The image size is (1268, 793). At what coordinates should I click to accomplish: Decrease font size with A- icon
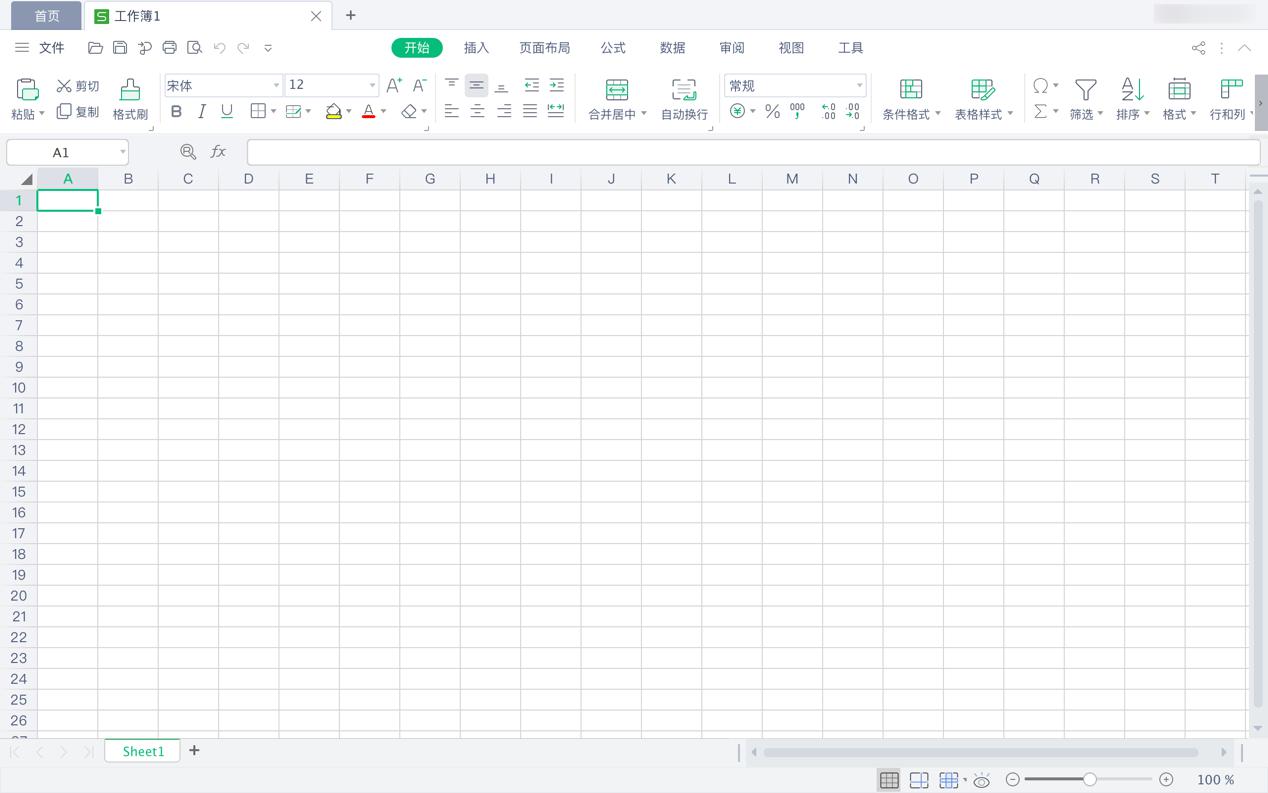pyautogui.click(x=420, y=85)
